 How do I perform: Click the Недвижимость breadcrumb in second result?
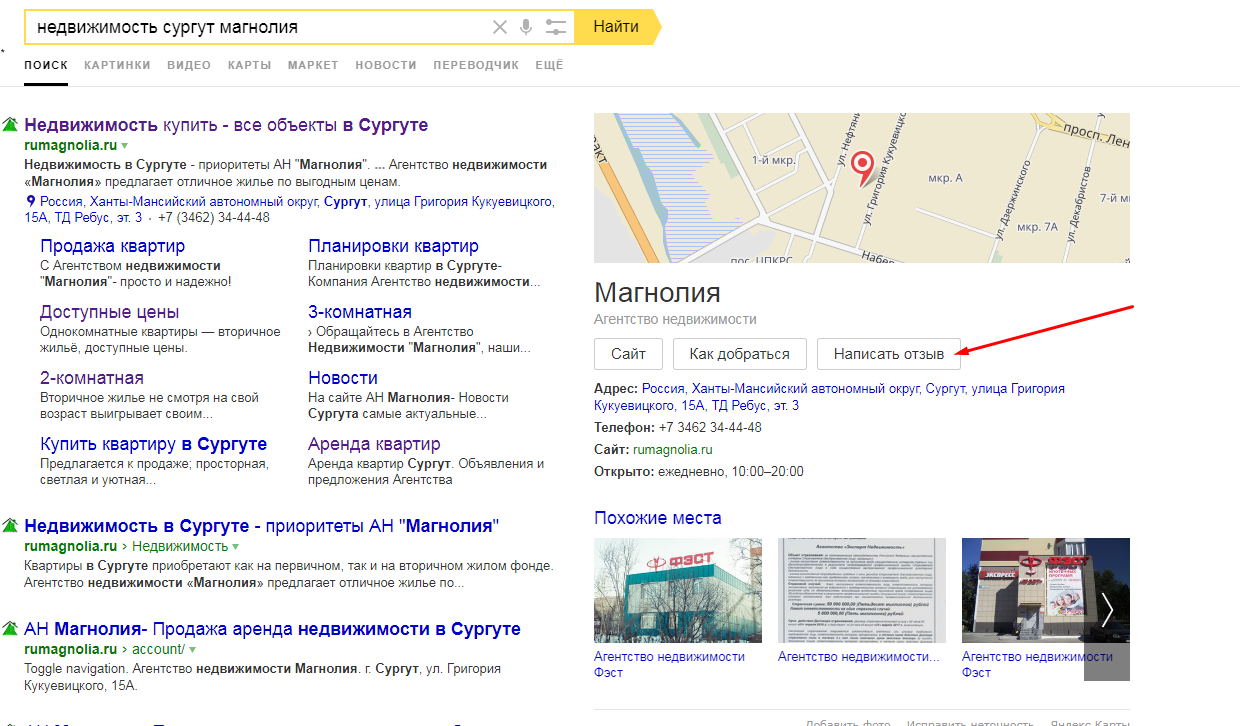point(180,547)
